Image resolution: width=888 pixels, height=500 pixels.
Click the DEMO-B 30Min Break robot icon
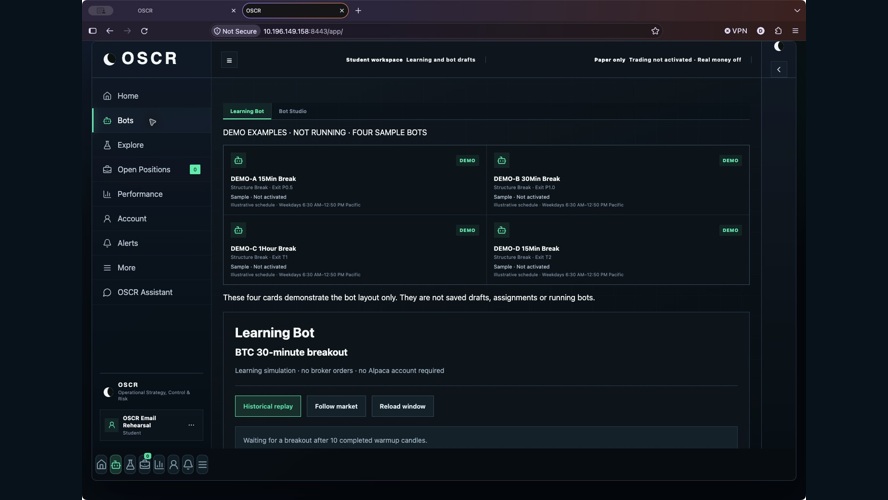(x=502, y=160)
